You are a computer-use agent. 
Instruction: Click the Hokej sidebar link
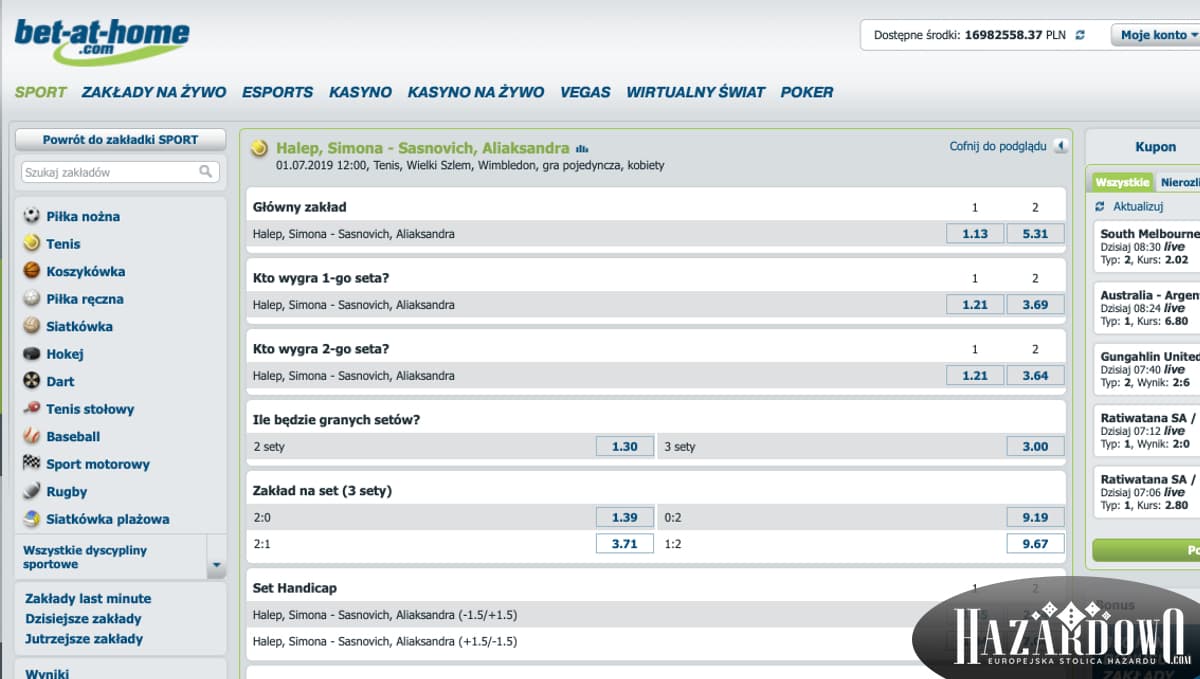pos(65,354)
